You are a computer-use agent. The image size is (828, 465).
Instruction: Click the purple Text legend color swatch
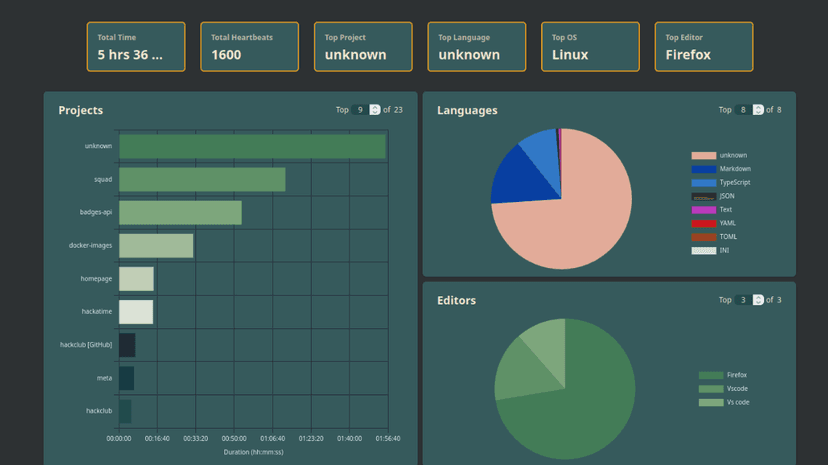[703, 210]
